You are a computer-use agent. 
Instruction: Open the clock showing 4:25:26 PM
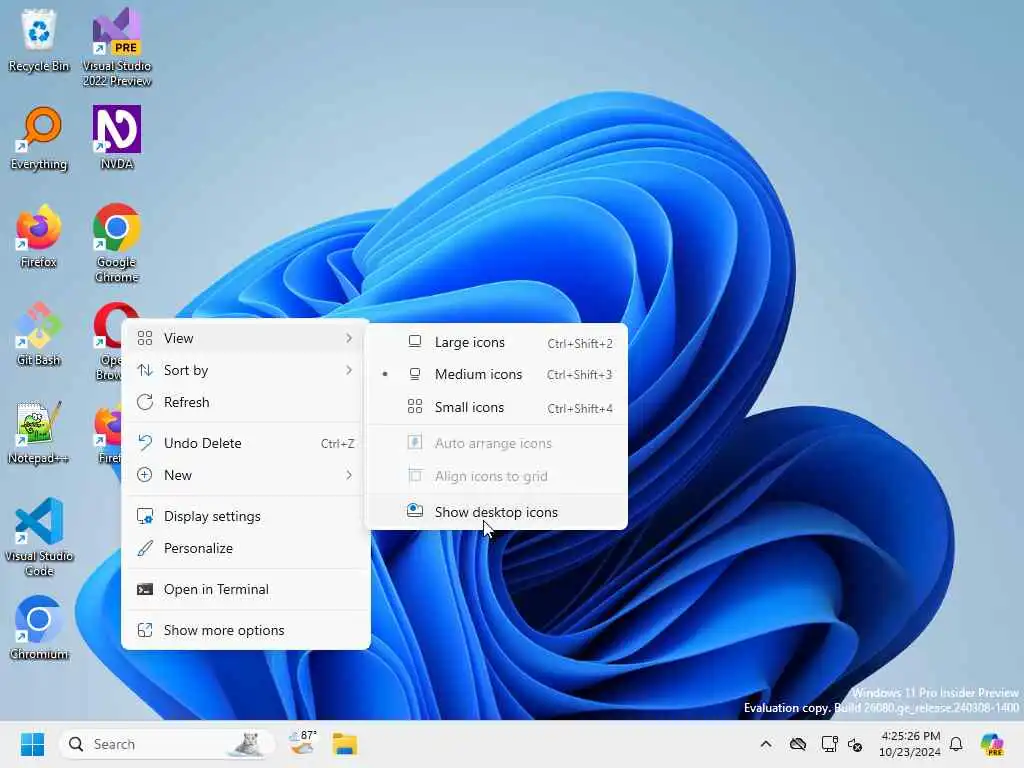tap(910, 744)
